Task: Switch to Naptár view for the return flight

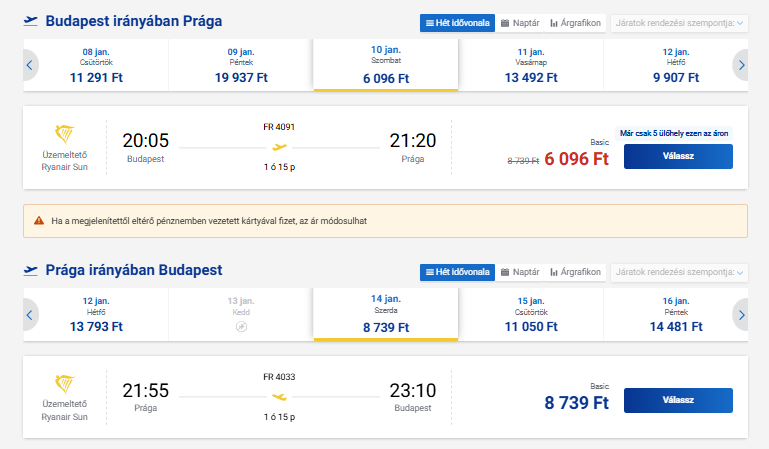Action: [519, 271]
